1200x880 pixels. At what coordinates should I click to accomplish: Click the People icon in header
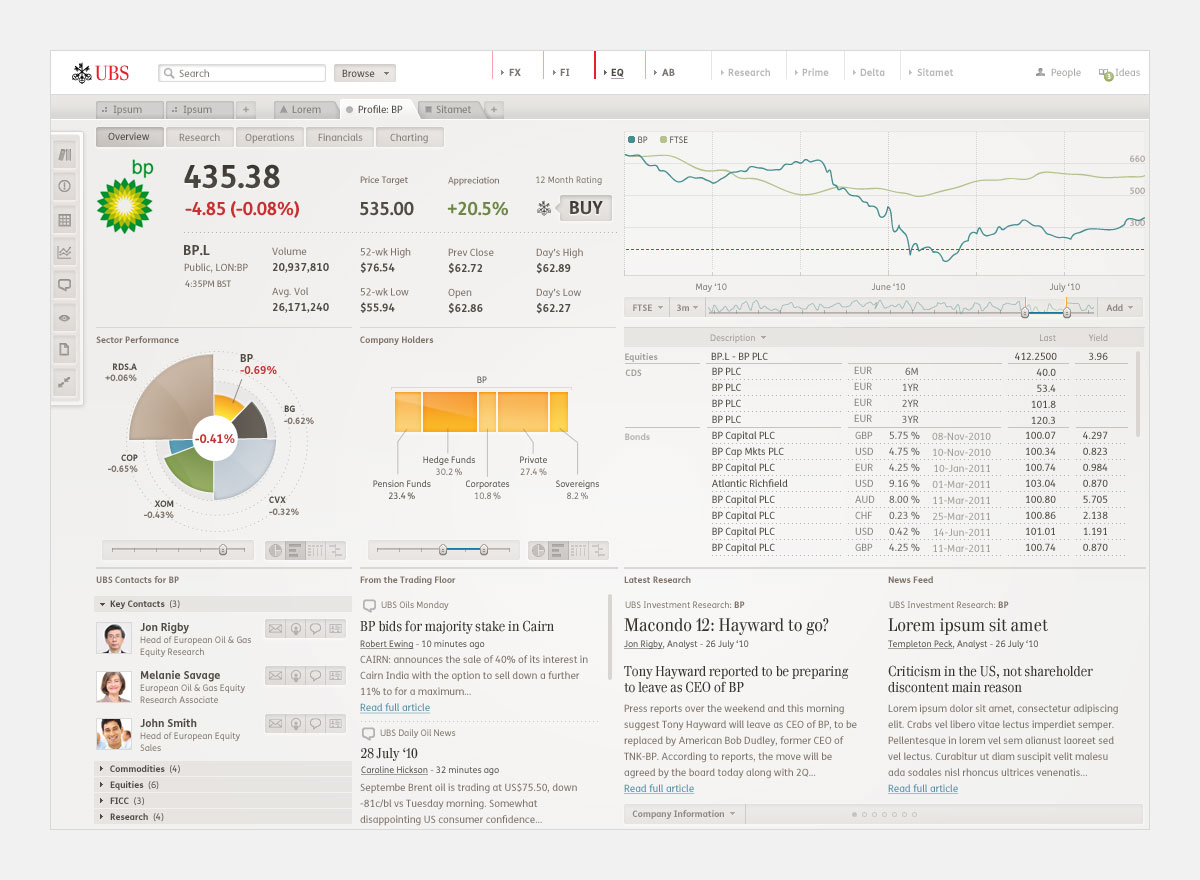click(x=1040, y=72)
